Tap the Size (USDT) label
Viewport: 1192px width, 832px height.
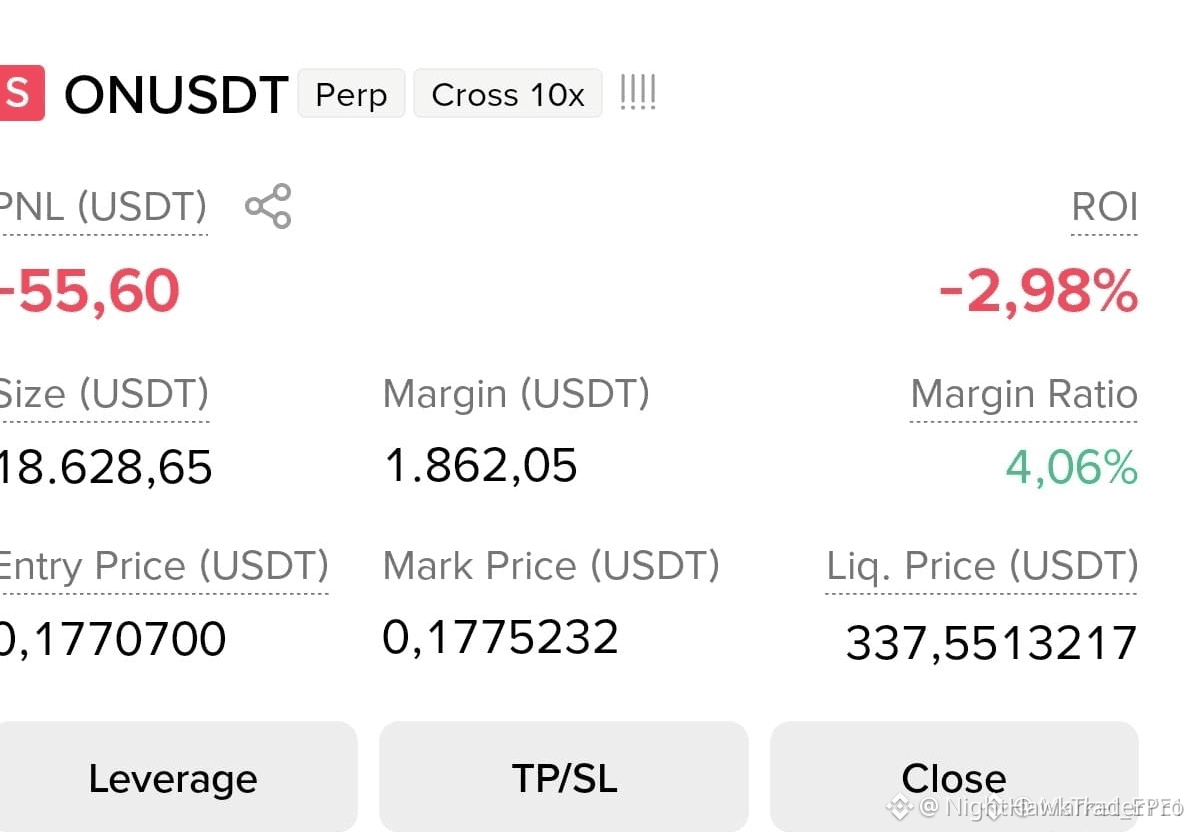click(x=104, y=394)
